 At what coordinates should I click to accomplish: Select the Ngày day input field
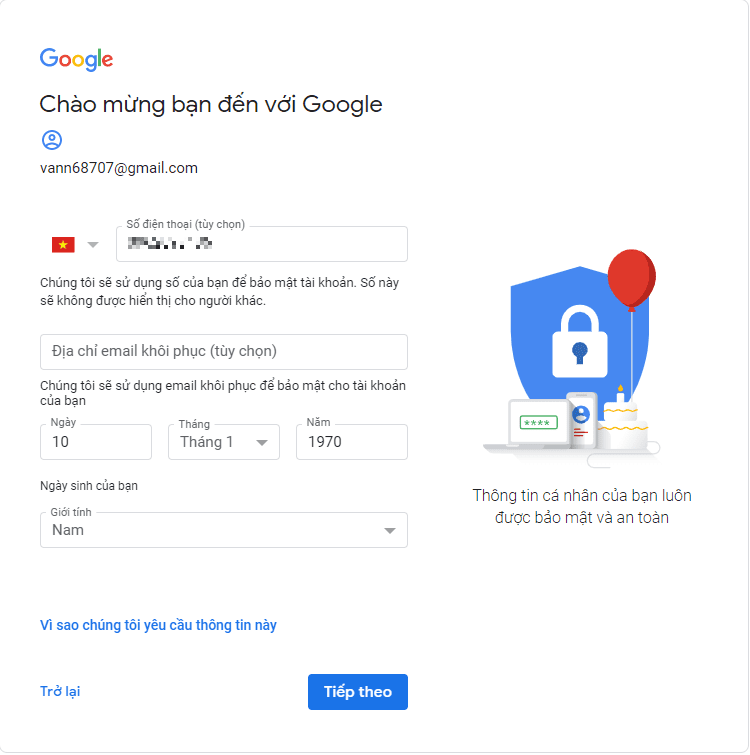(x=96, y=442)
